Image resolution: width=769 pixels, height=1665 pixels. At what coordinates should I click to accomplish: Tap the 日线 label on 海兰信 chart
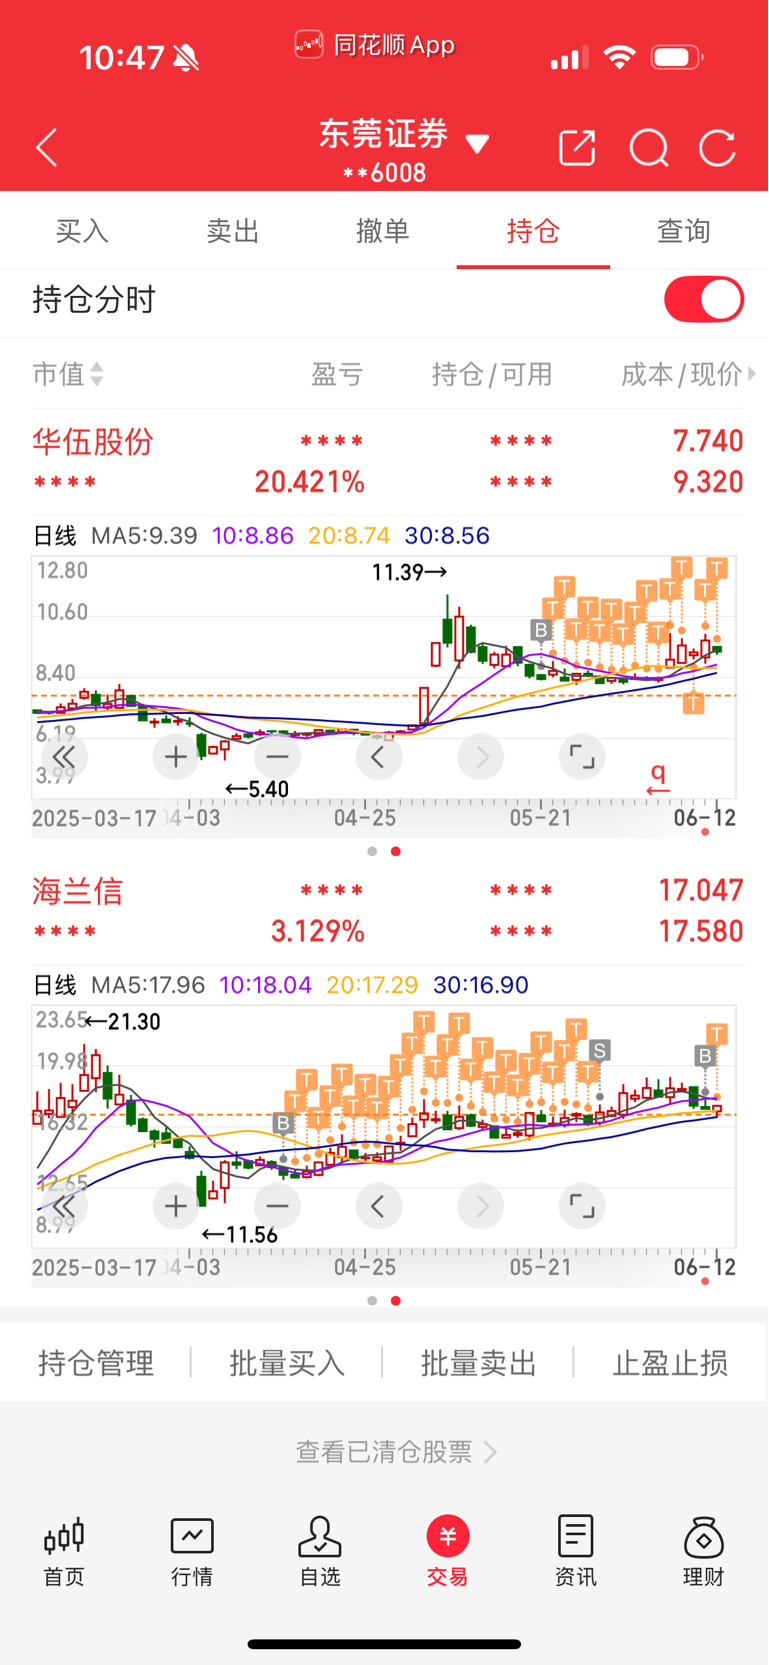click(55, 985)
